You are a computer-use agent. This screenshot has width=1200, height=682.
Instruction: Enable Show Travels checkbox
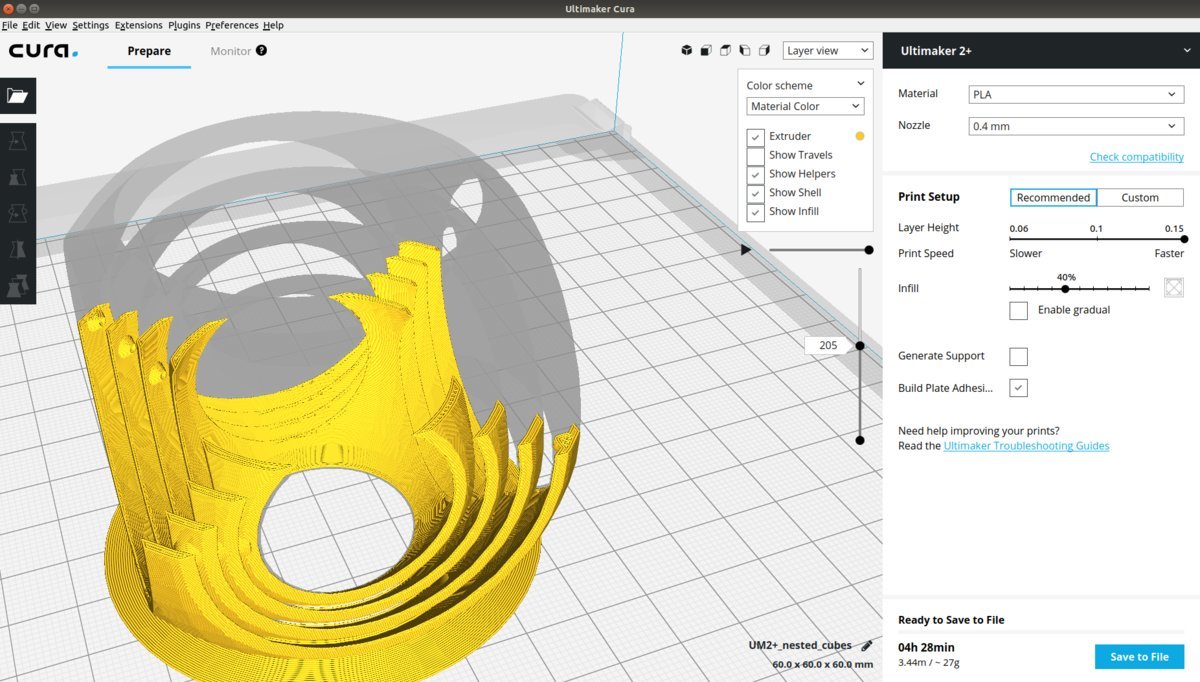[756, 155]
